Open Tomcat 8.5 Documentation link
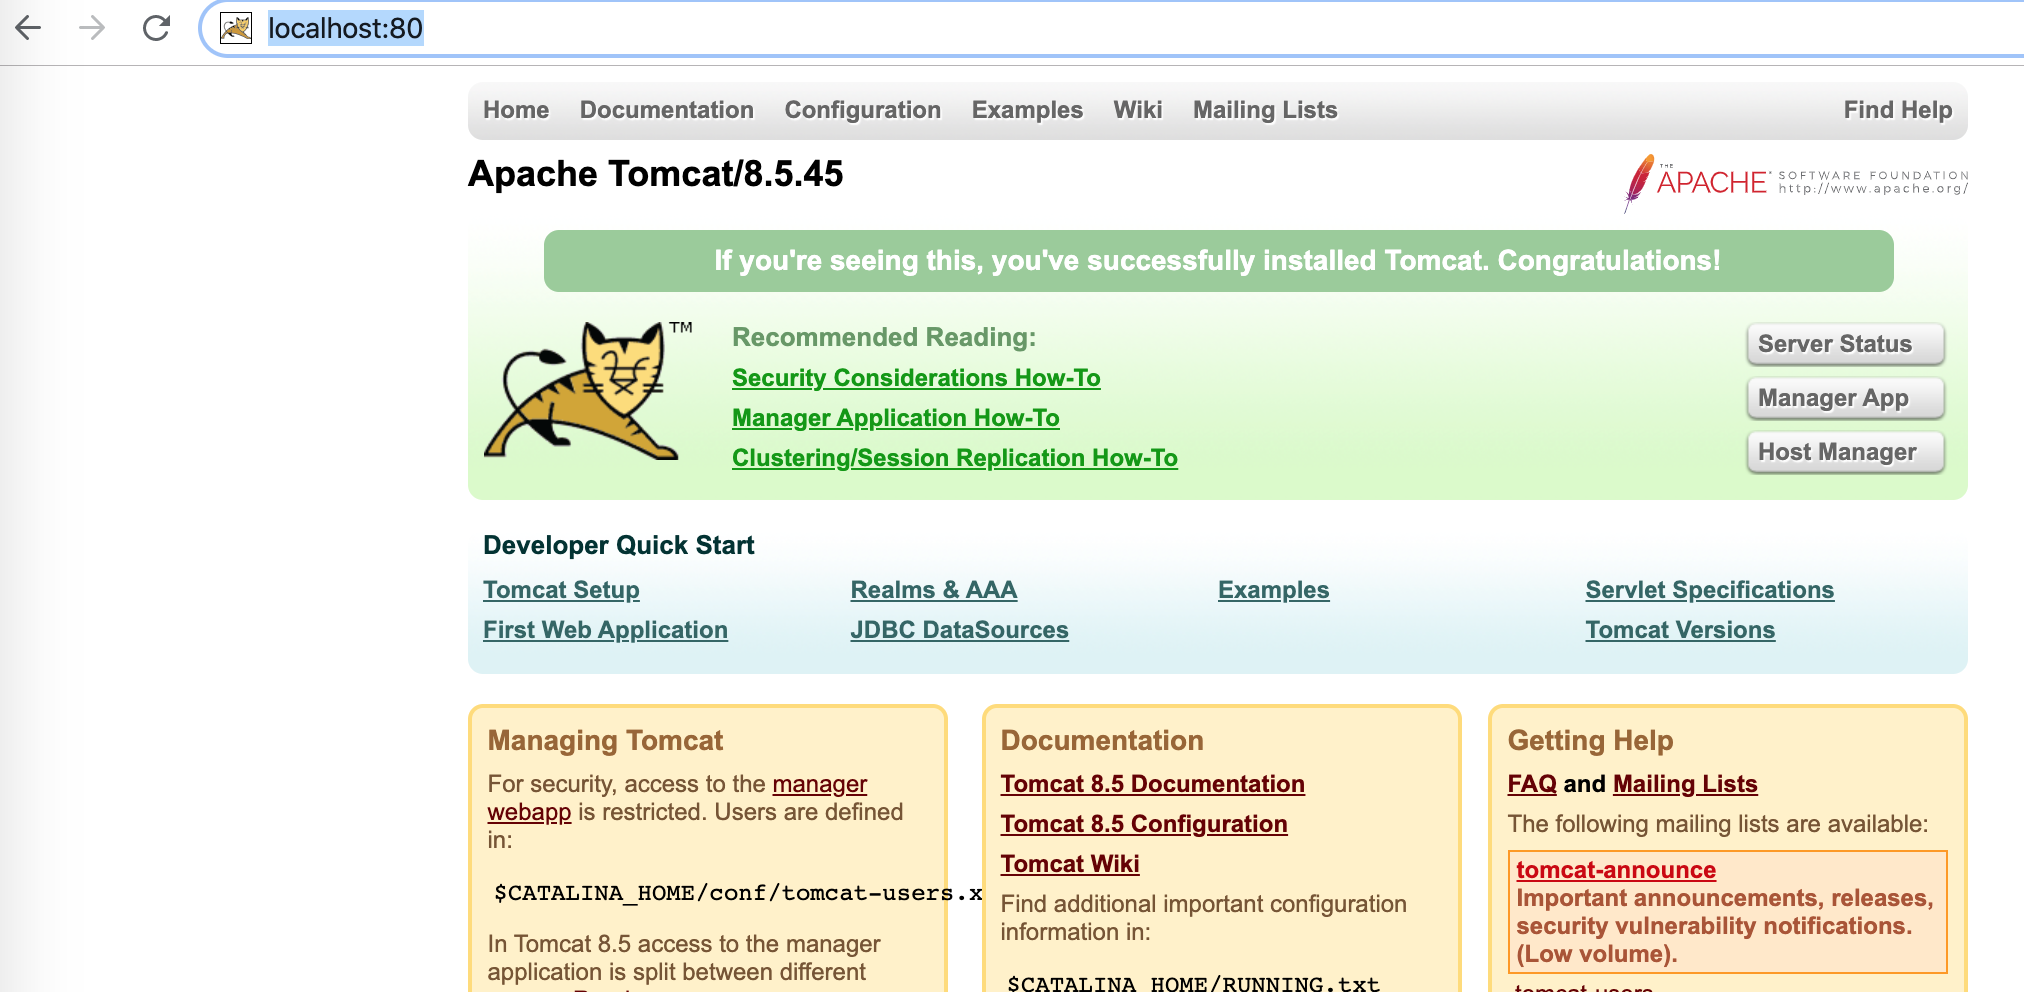Screen dimensions: 2024x992 point(1153,784)
